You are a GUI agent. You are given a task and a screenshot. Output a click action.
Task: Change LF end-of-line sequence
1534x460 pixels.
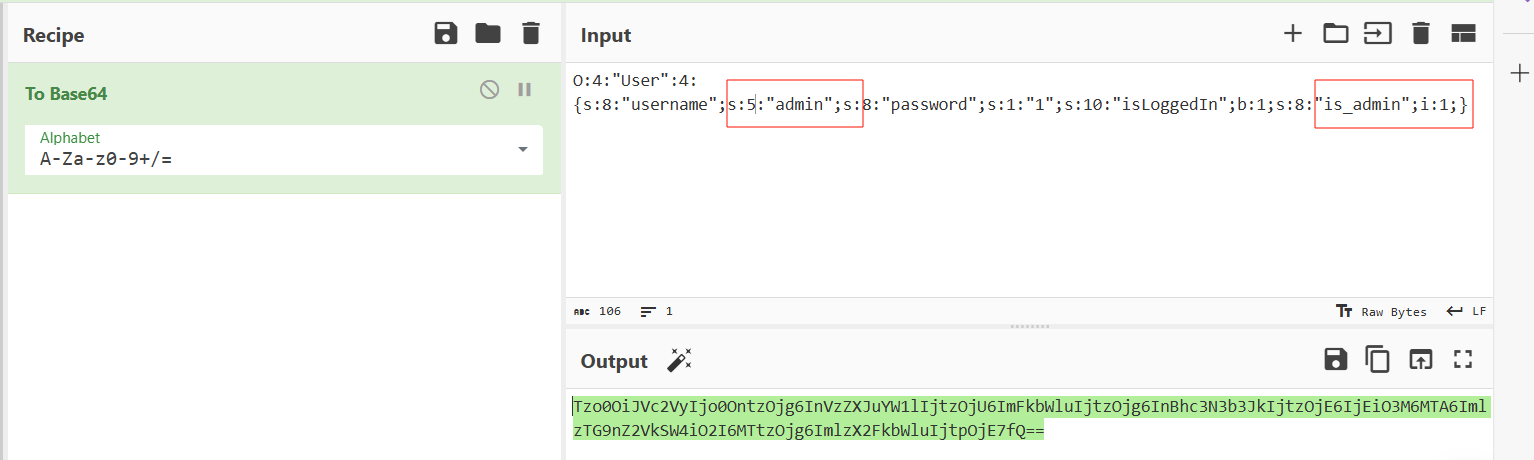tap(1468, 311)
